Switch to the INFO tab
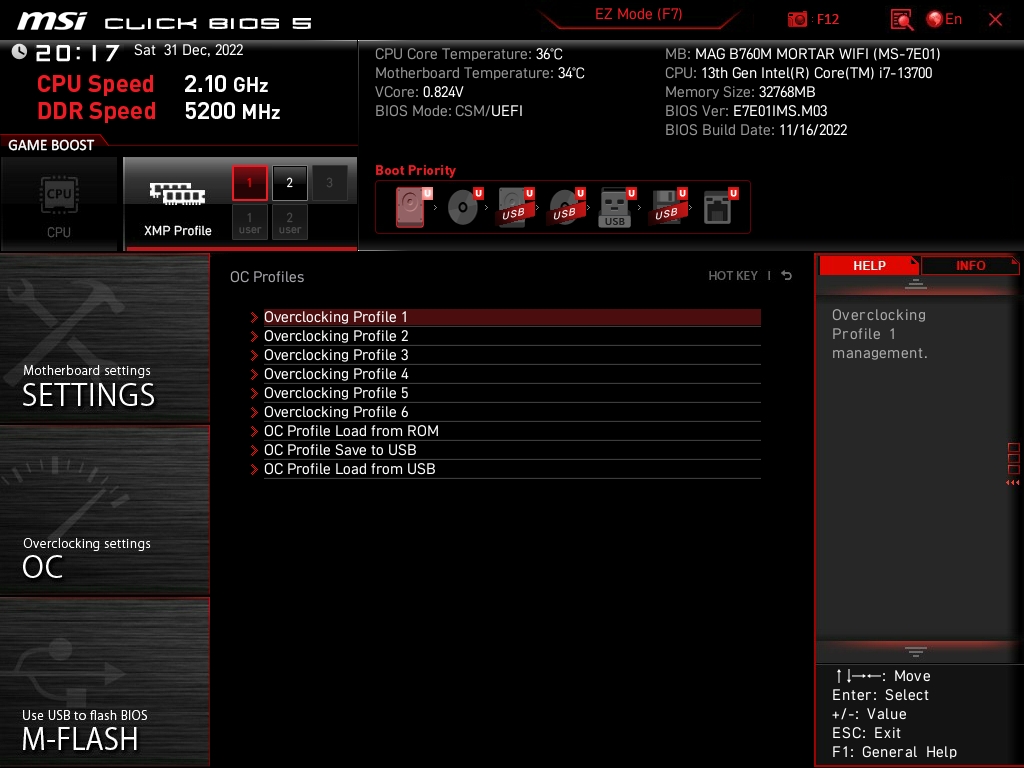 tap(970, 266)
